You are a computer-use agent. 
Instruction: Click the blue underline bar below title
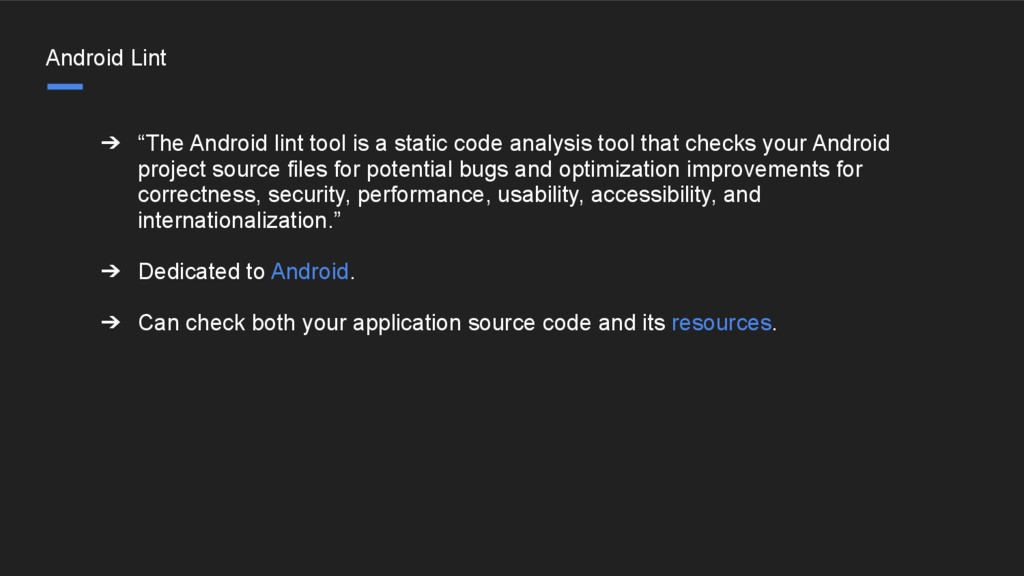click(65, 86)
